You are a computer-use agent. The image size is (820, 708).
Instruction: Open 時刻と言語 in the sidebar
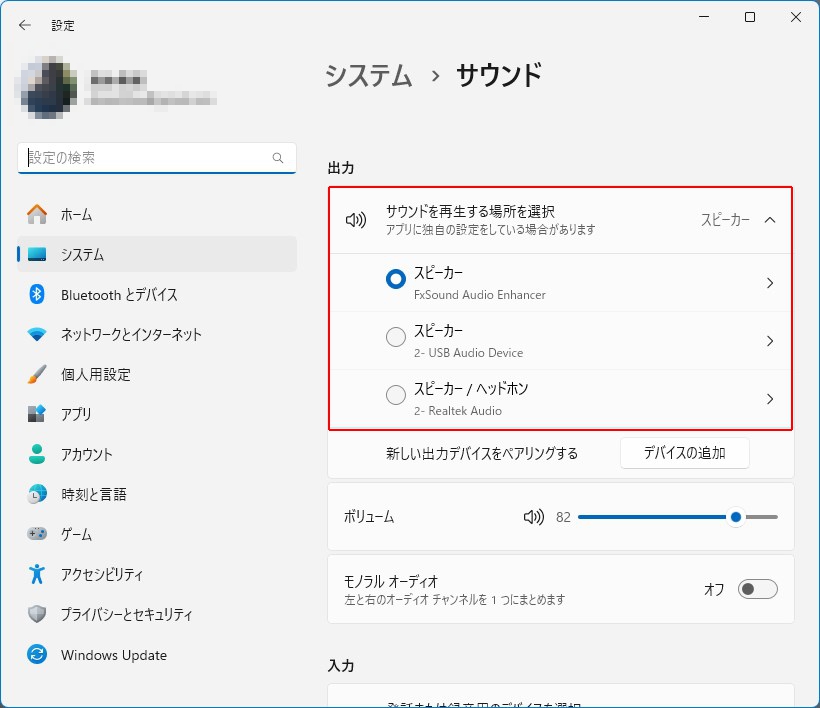pyautogui.click(x=93, y=494)
